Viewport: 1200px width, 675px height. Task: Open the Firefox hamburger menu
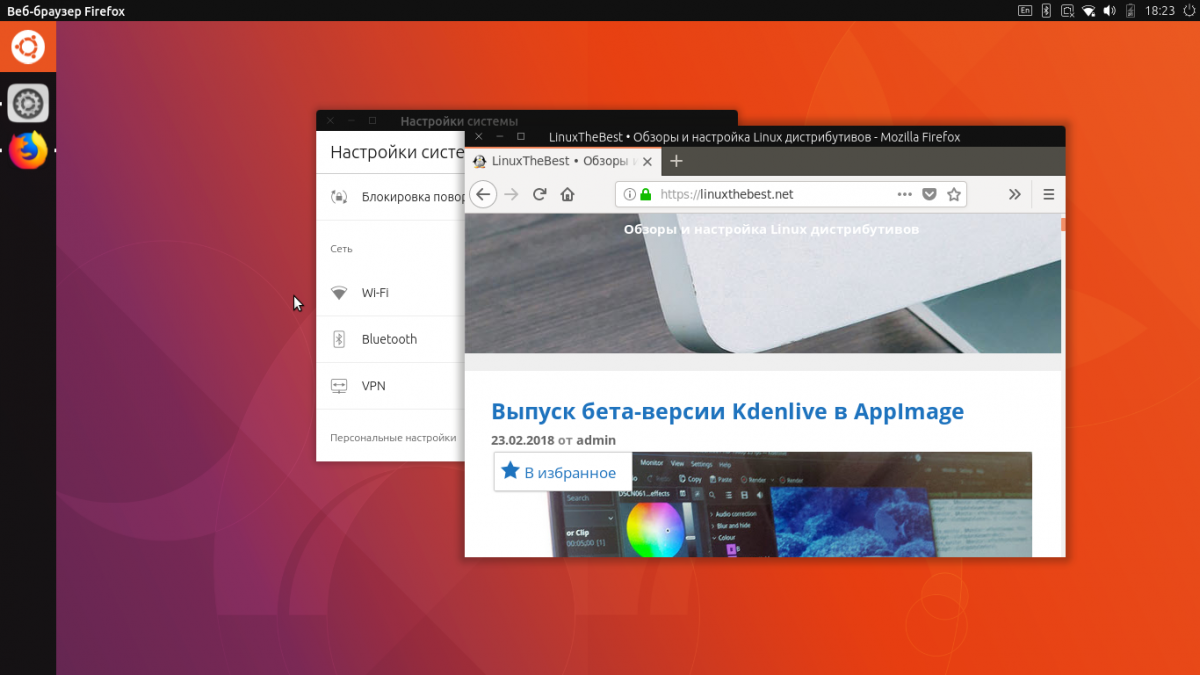(1049, 194)
